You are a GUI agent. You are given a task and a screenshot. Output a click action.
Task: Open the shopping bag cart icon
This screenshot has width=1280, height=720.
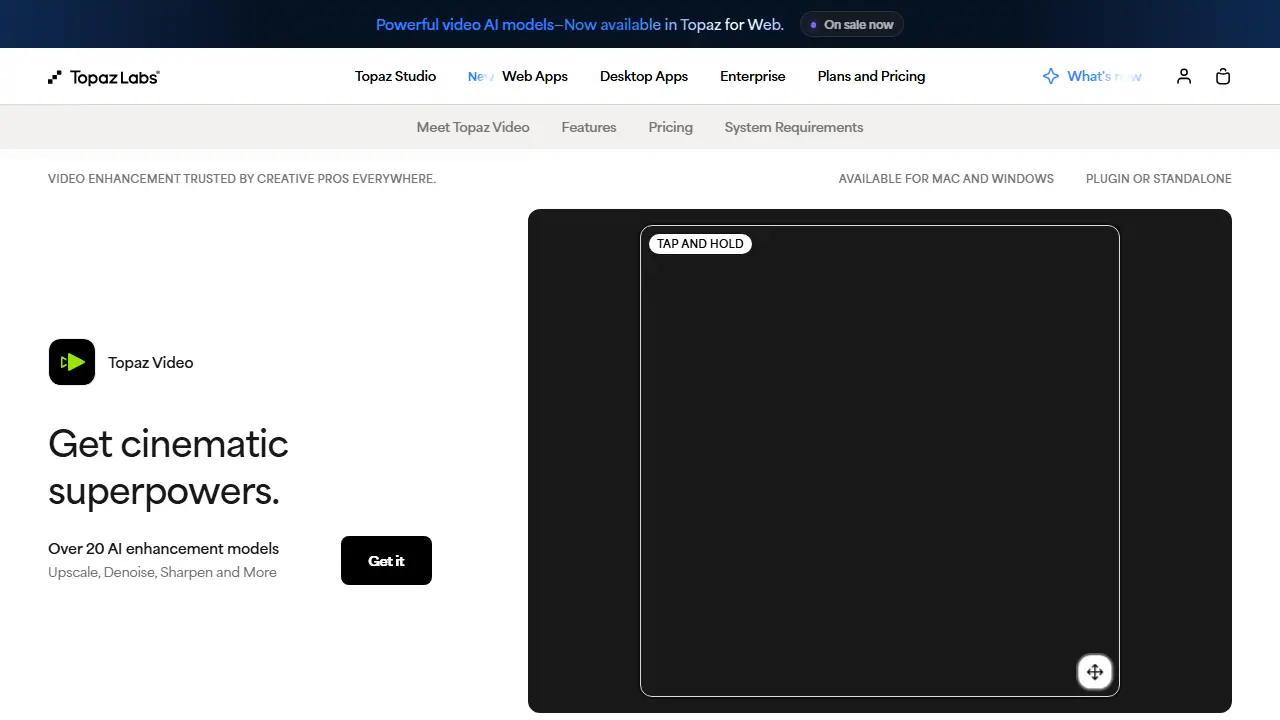1223,76
